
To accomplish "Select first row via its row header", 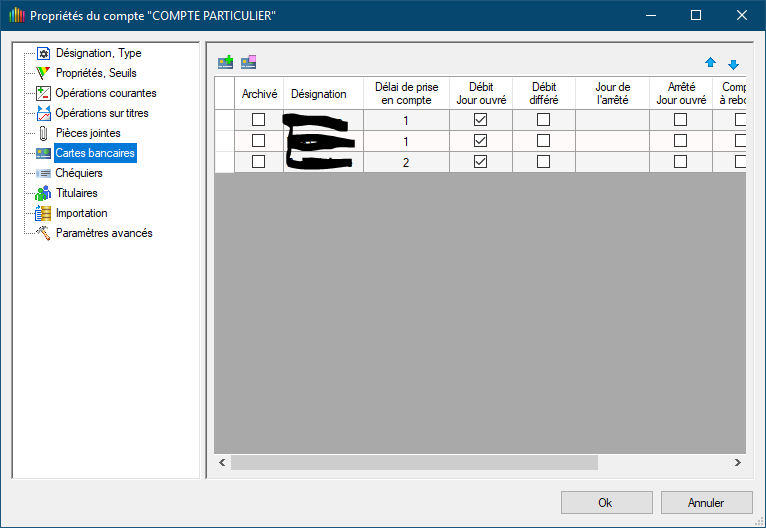I will (225, 120).
